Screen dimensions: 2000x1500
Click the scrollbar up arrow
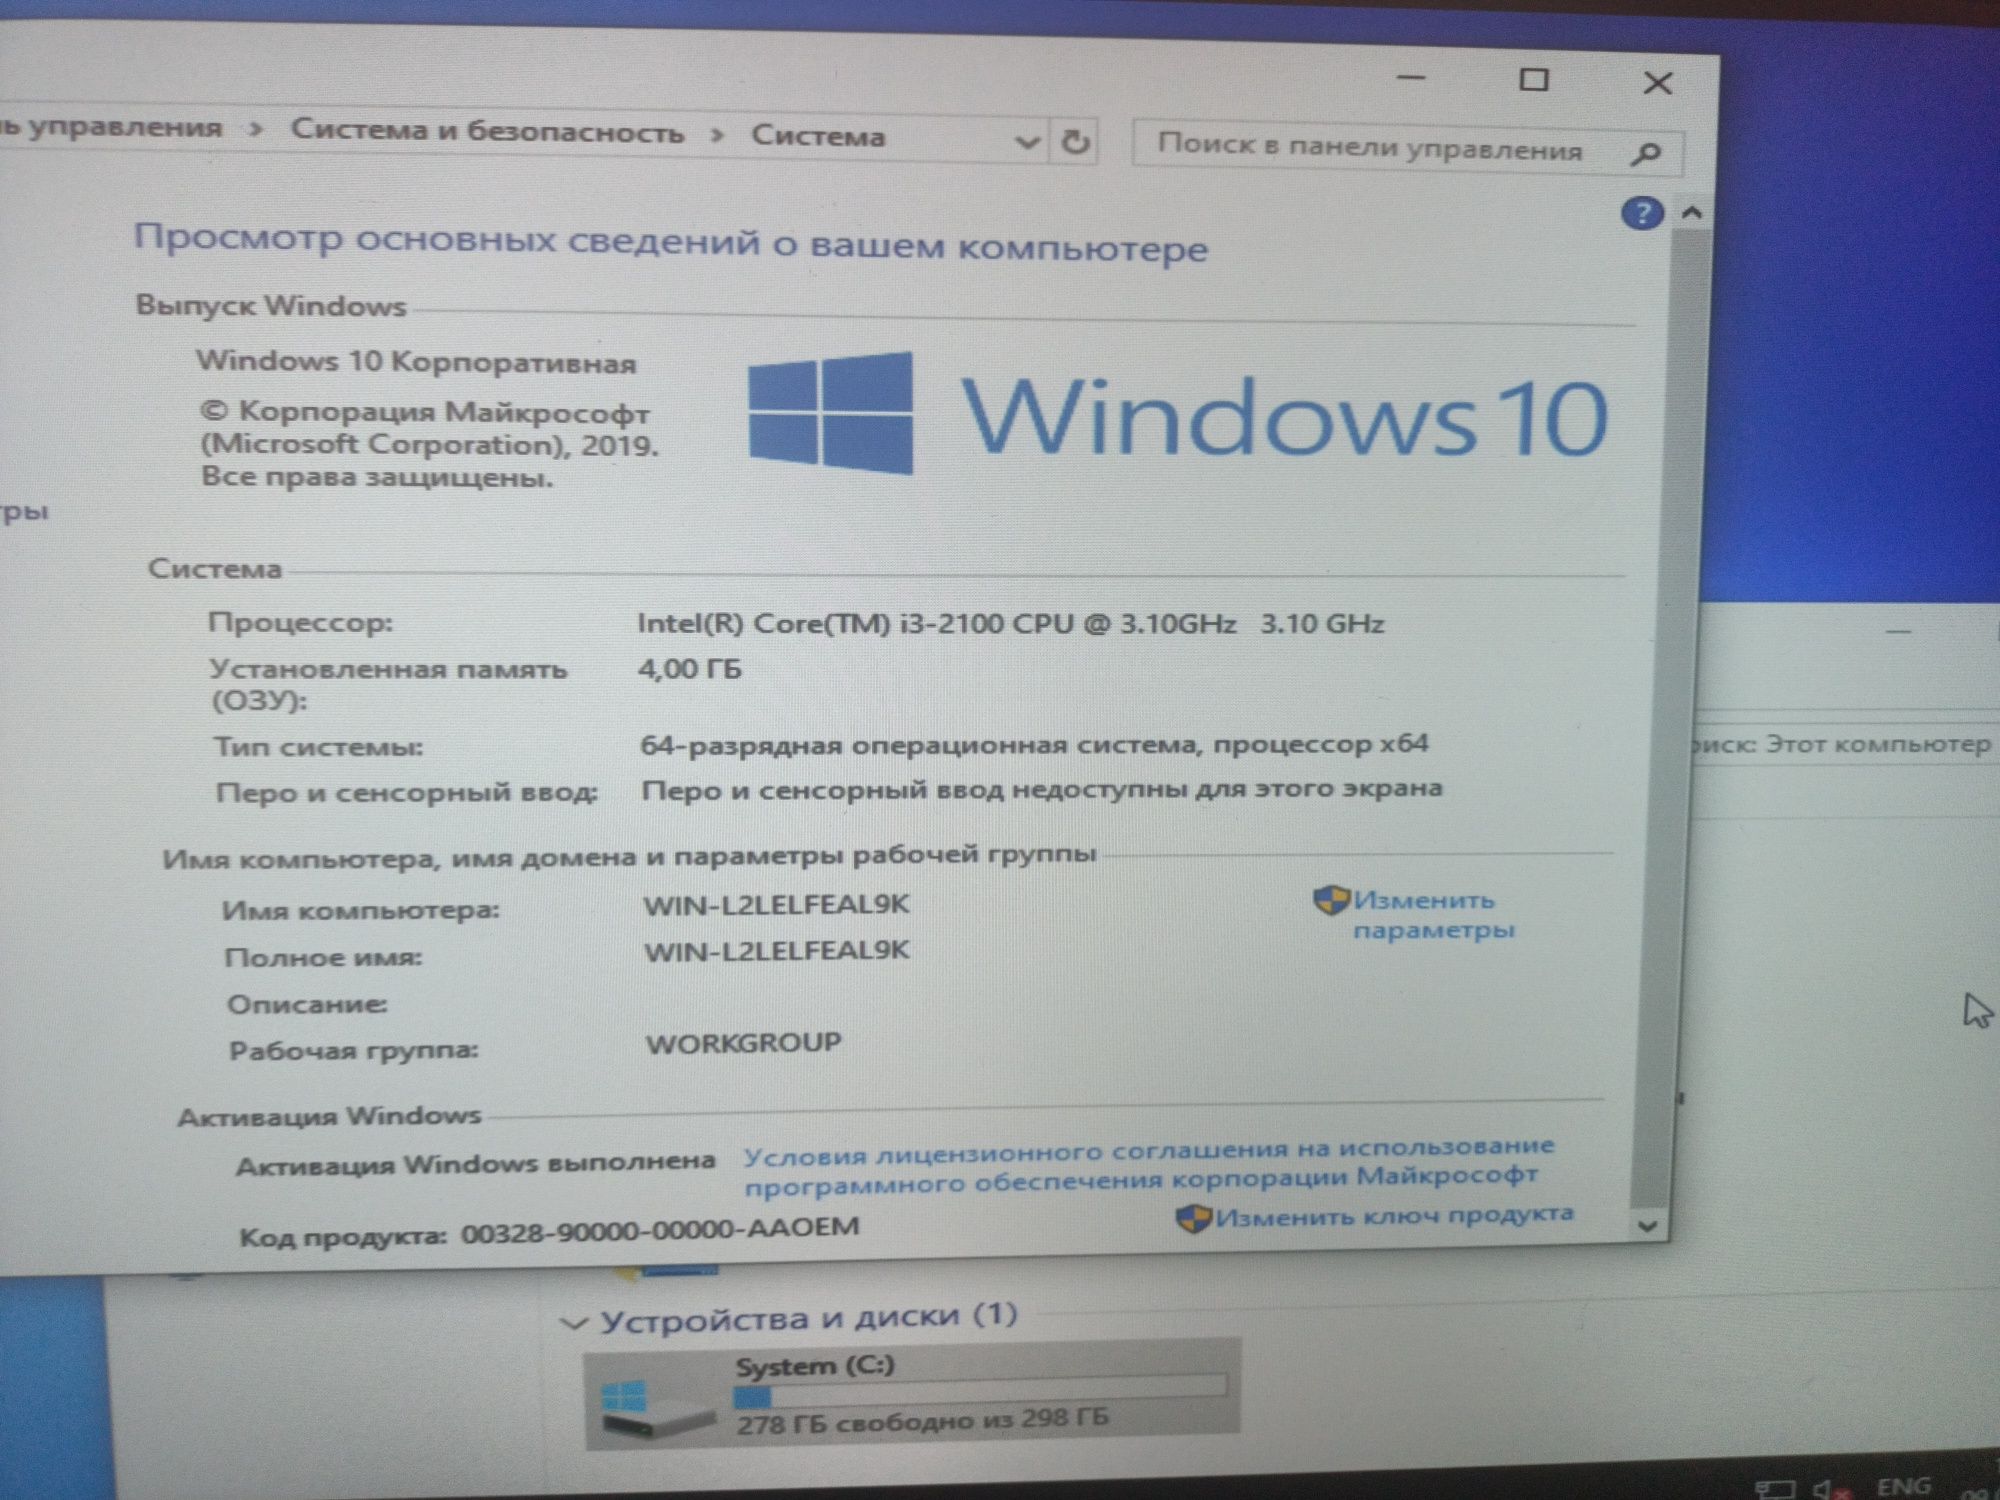pos(1691,212)
